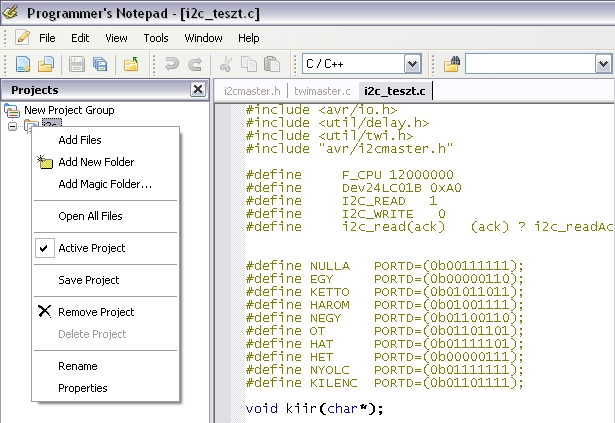Screen dimensions: 615x423
Task: Select the New Project Group icon
Action: tap(12, 110)
